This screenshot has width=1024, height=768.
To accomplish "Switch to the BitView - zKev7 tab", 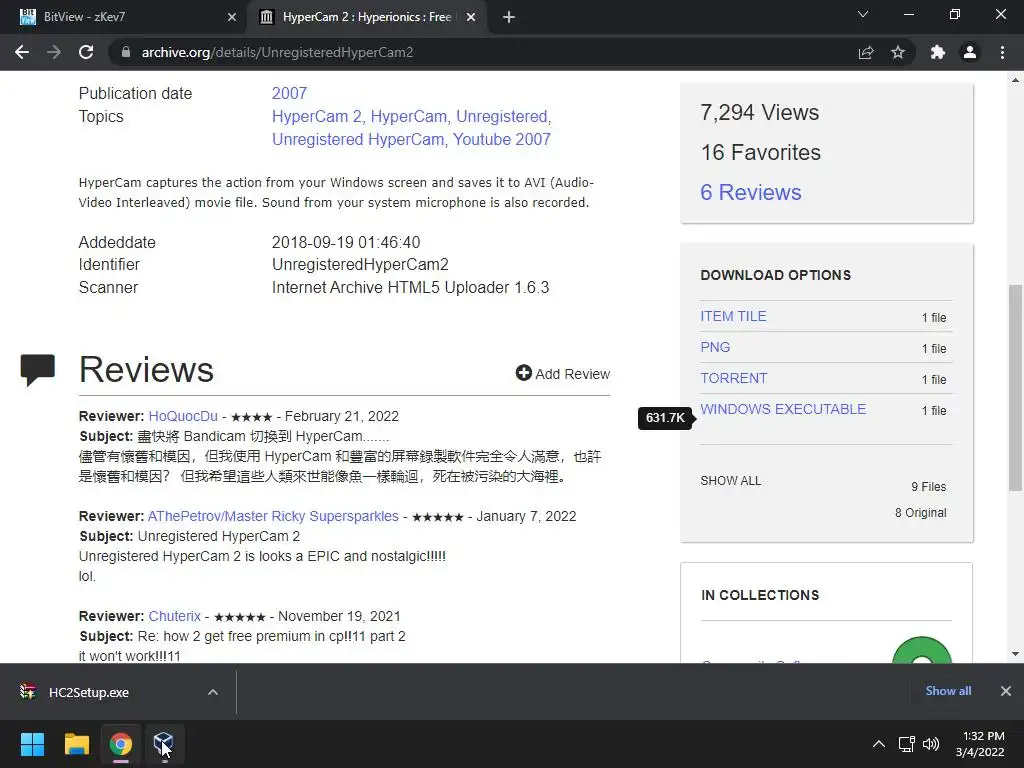I will coord(123,17).
